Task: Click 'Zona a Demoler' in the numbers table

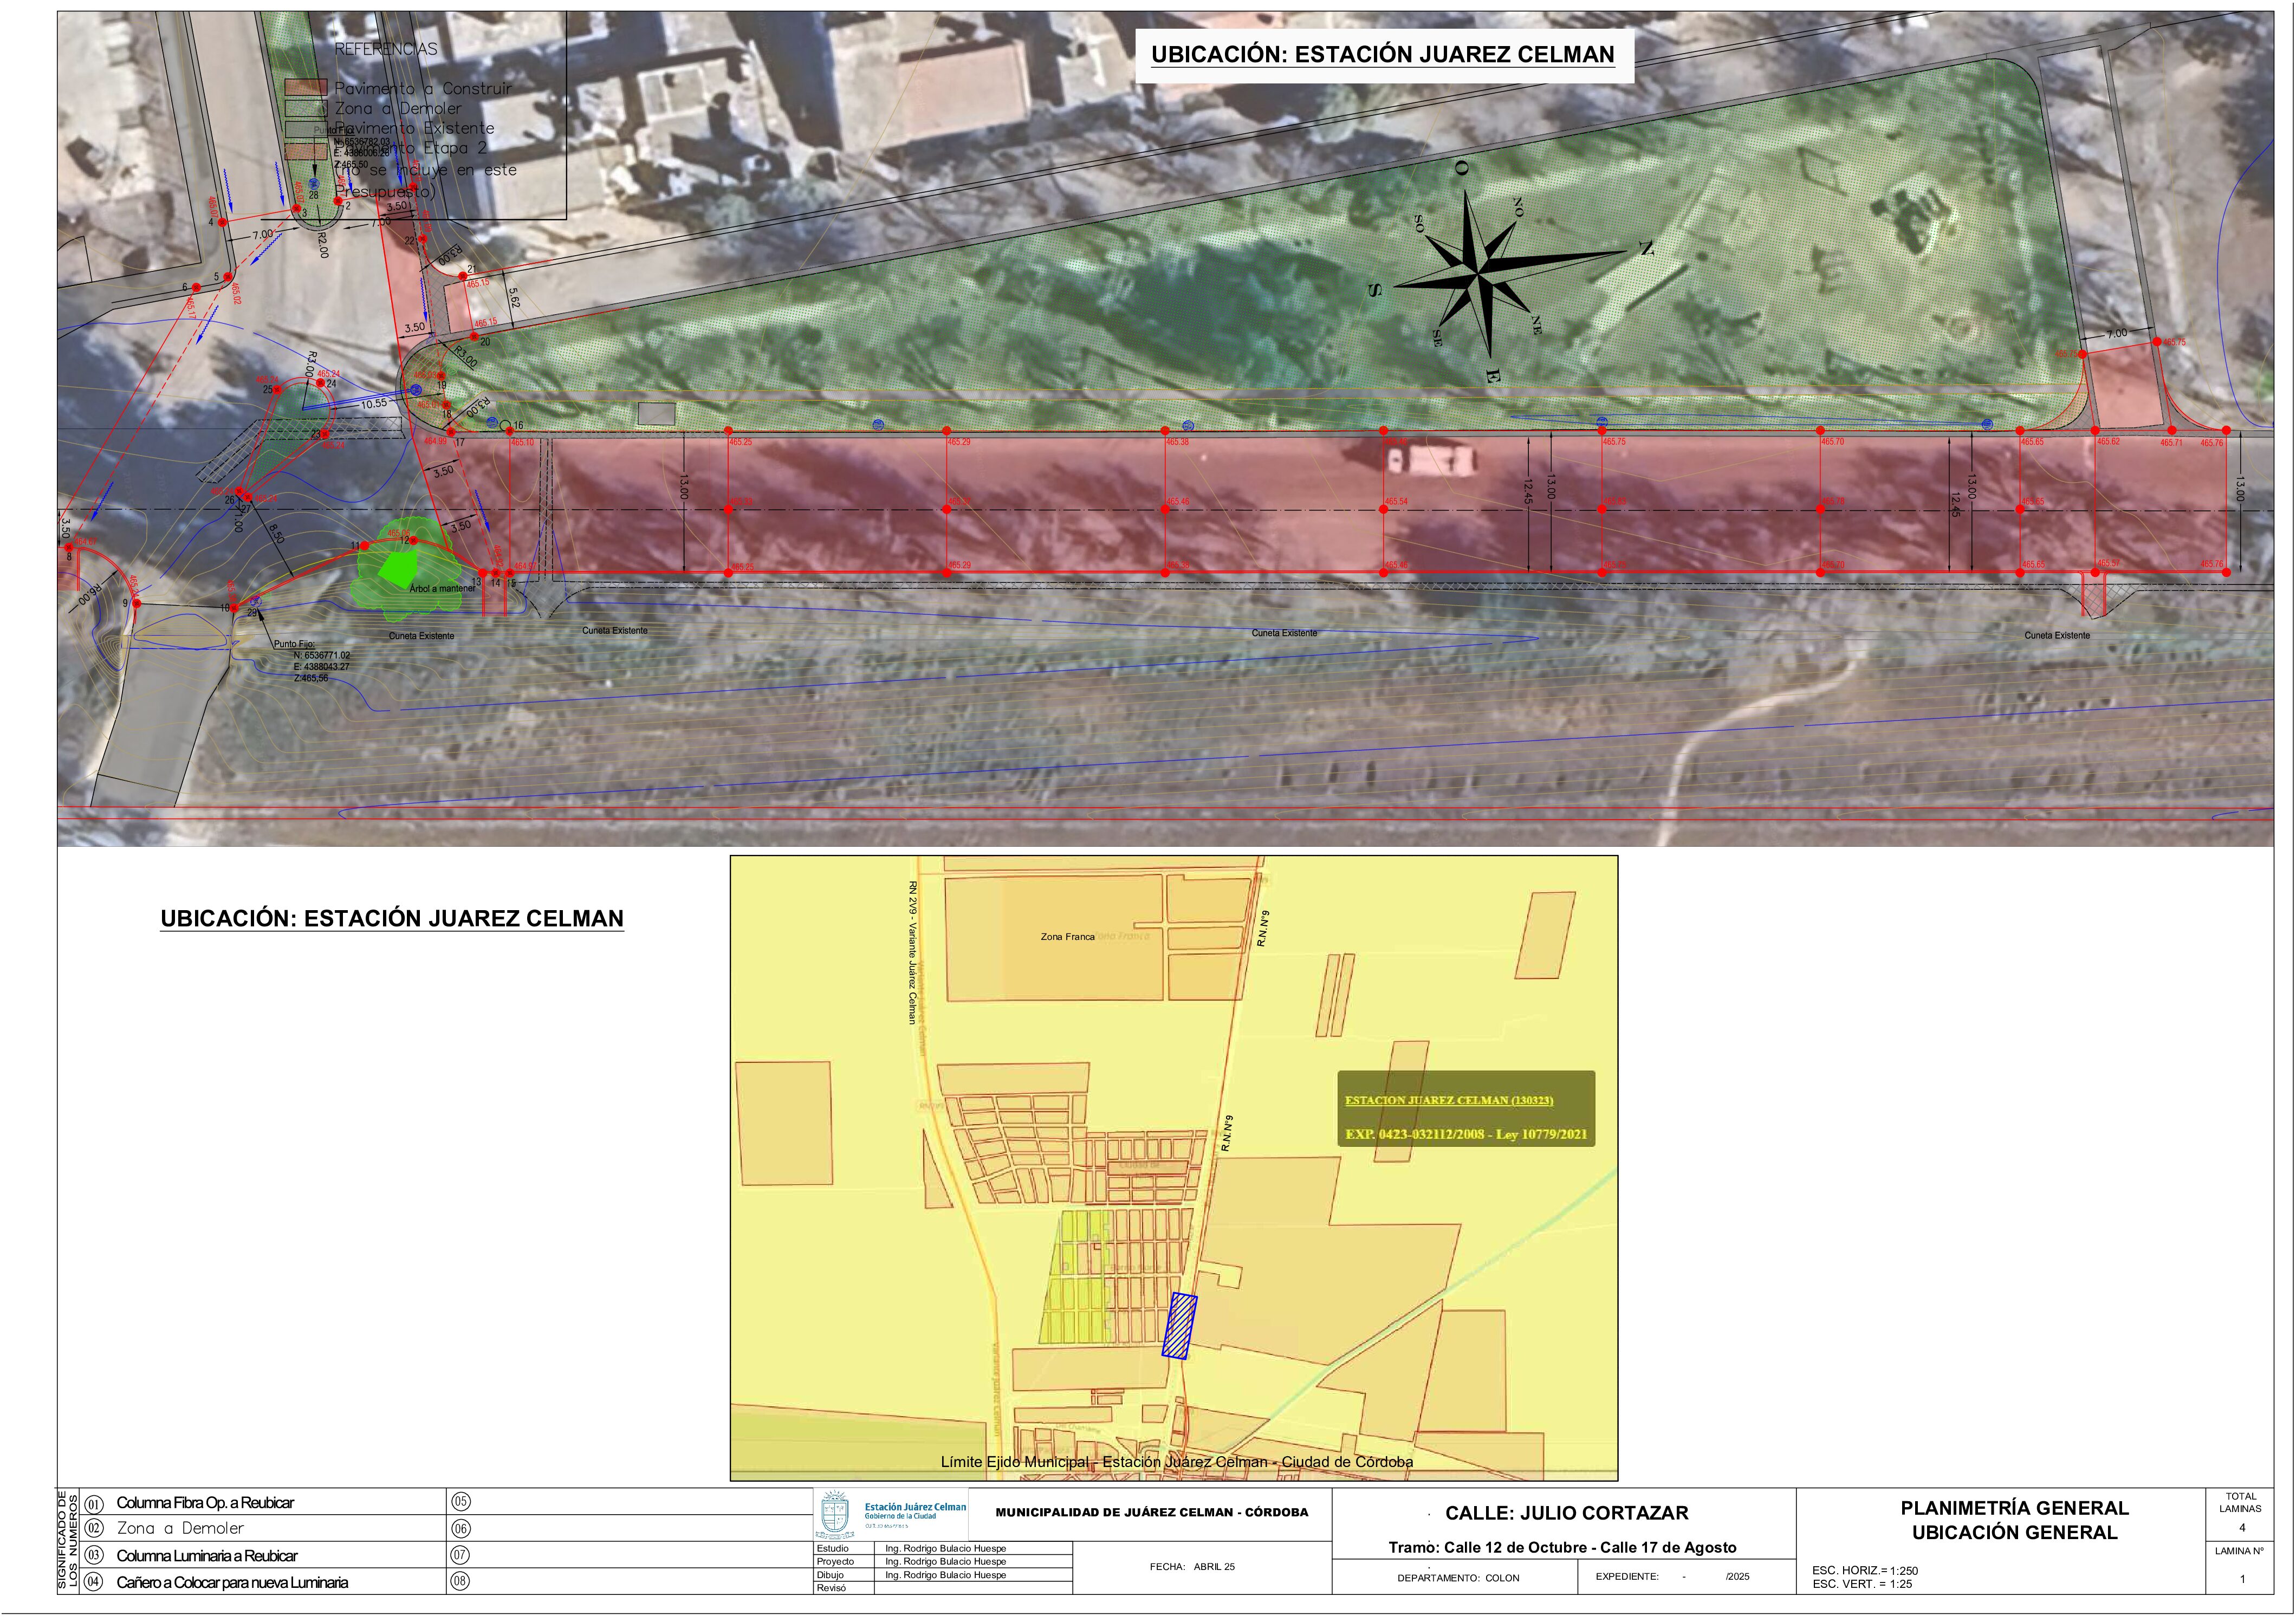Action: tap(180, 1529)
